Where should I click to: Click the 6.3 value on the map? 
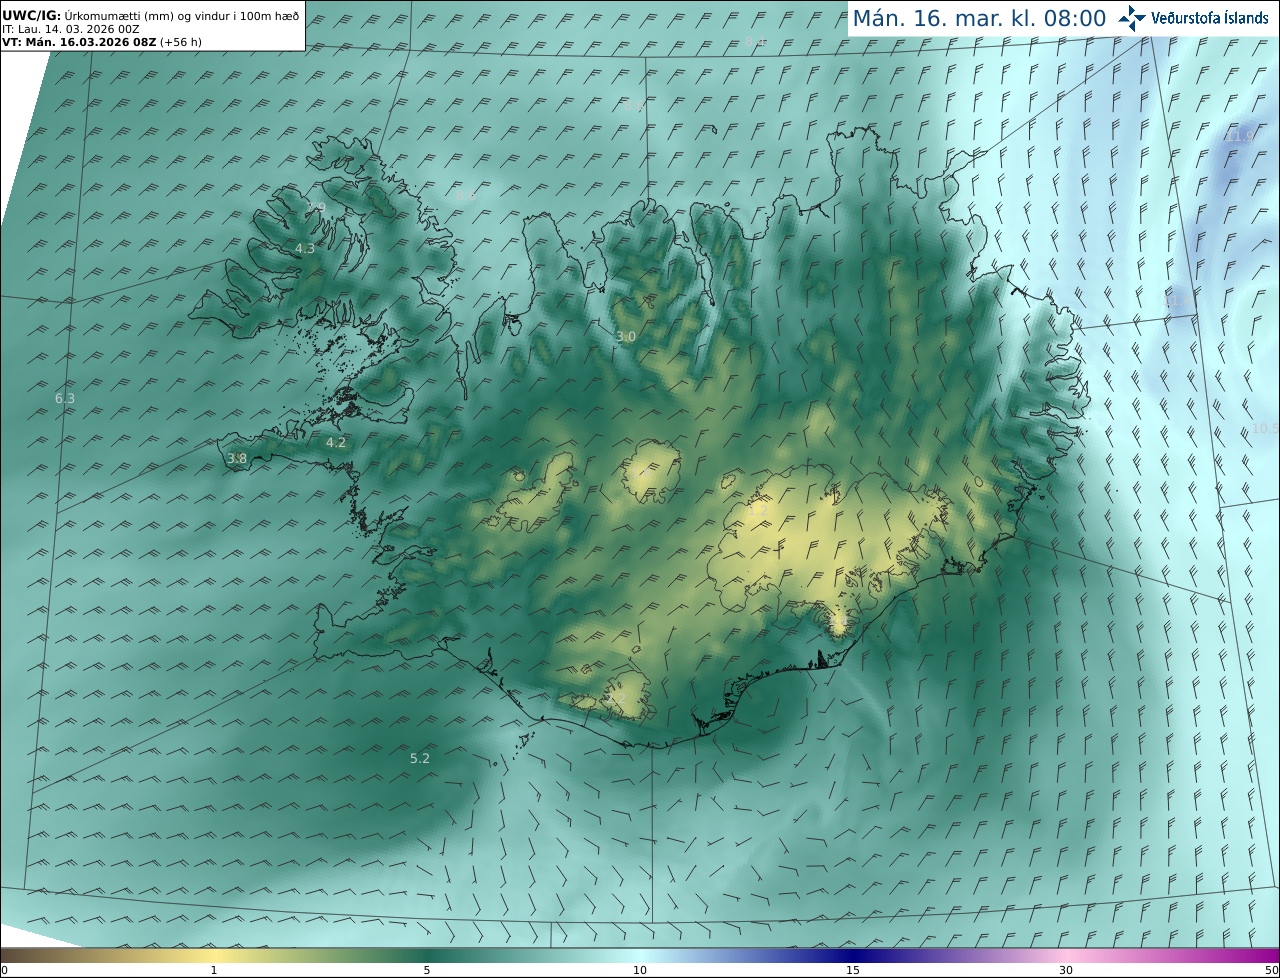(x=65, y=398)
